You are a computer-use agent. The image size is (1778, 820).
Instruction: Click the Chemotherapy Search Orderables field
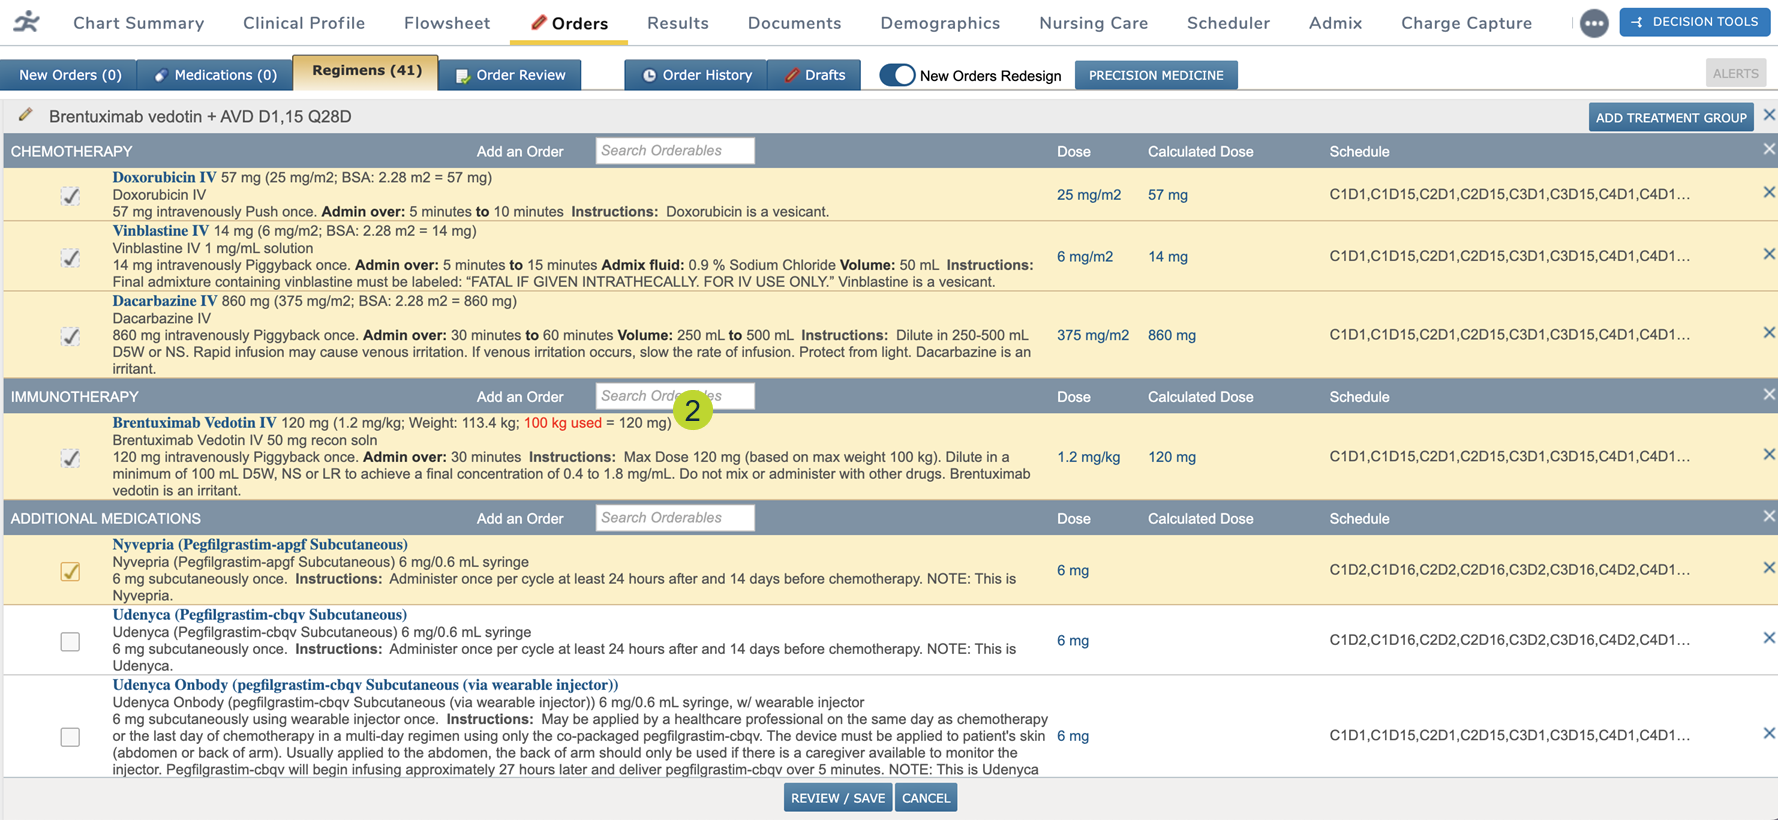tap(674, 151)
